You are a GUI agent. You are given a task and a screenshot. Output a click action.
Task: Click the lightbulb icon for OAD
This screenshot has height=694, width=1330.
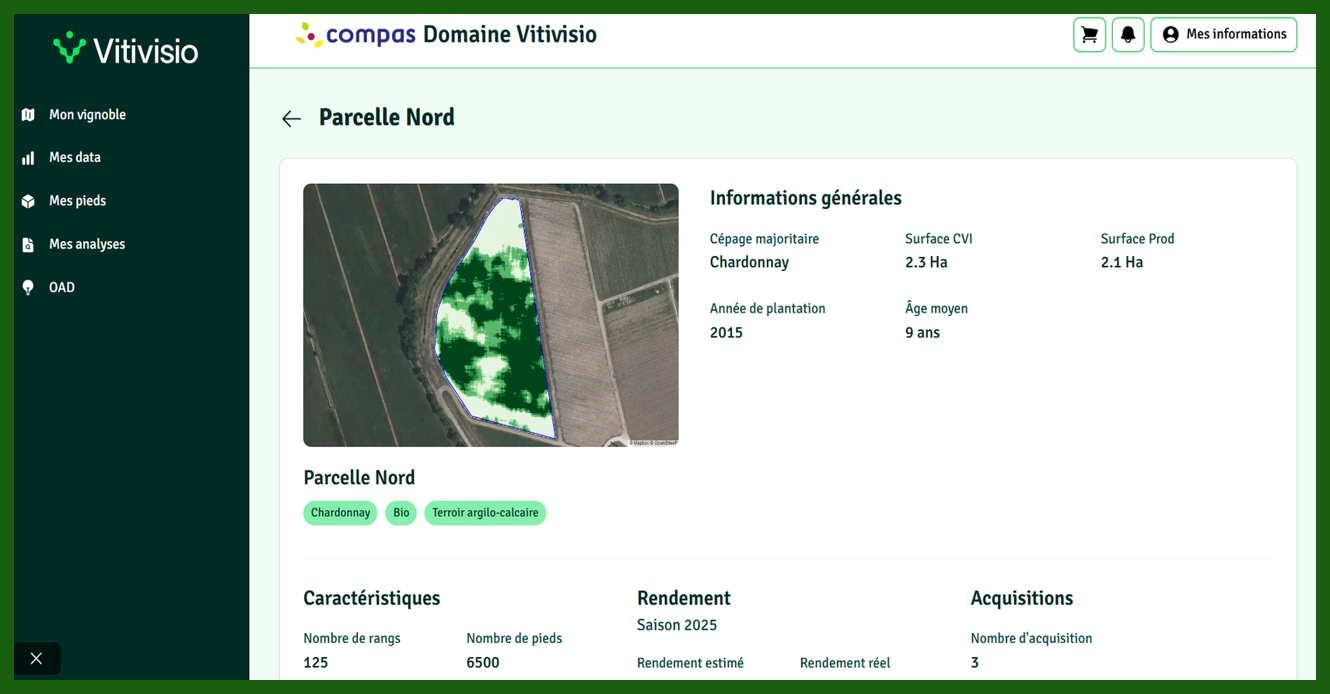28,288
